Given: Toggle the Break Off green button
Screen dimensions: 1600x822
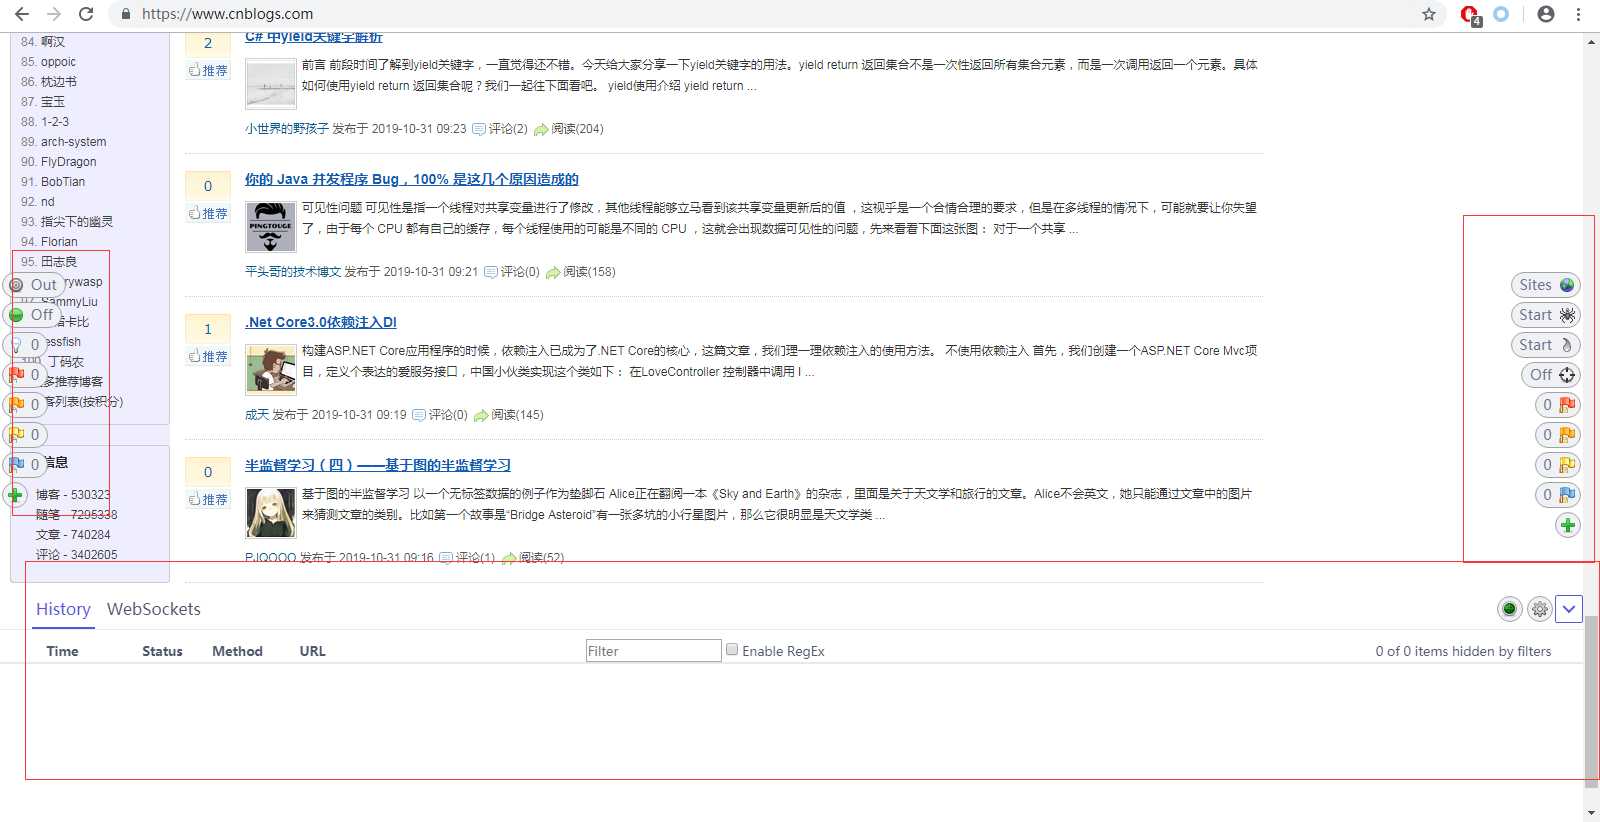Looking at the screenshot, I should click(32, 315).
